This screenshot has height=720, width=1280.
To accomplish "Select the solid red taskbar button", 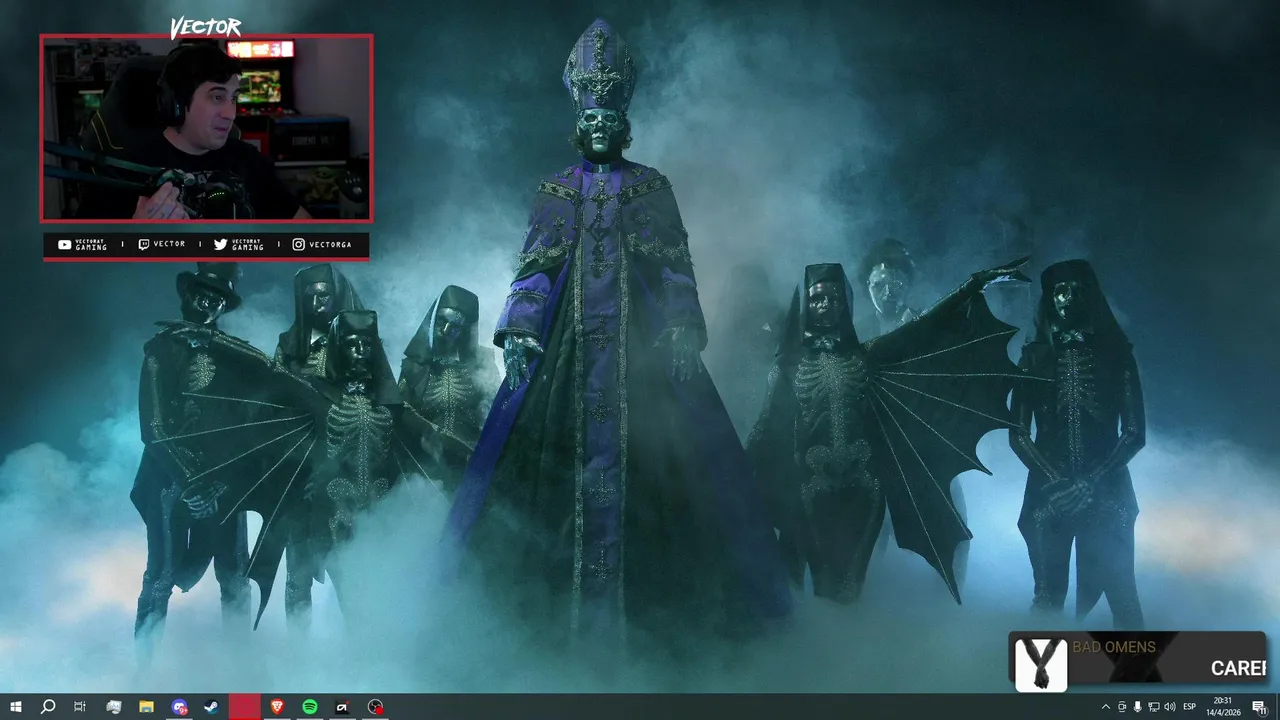I will click(244, 707).
